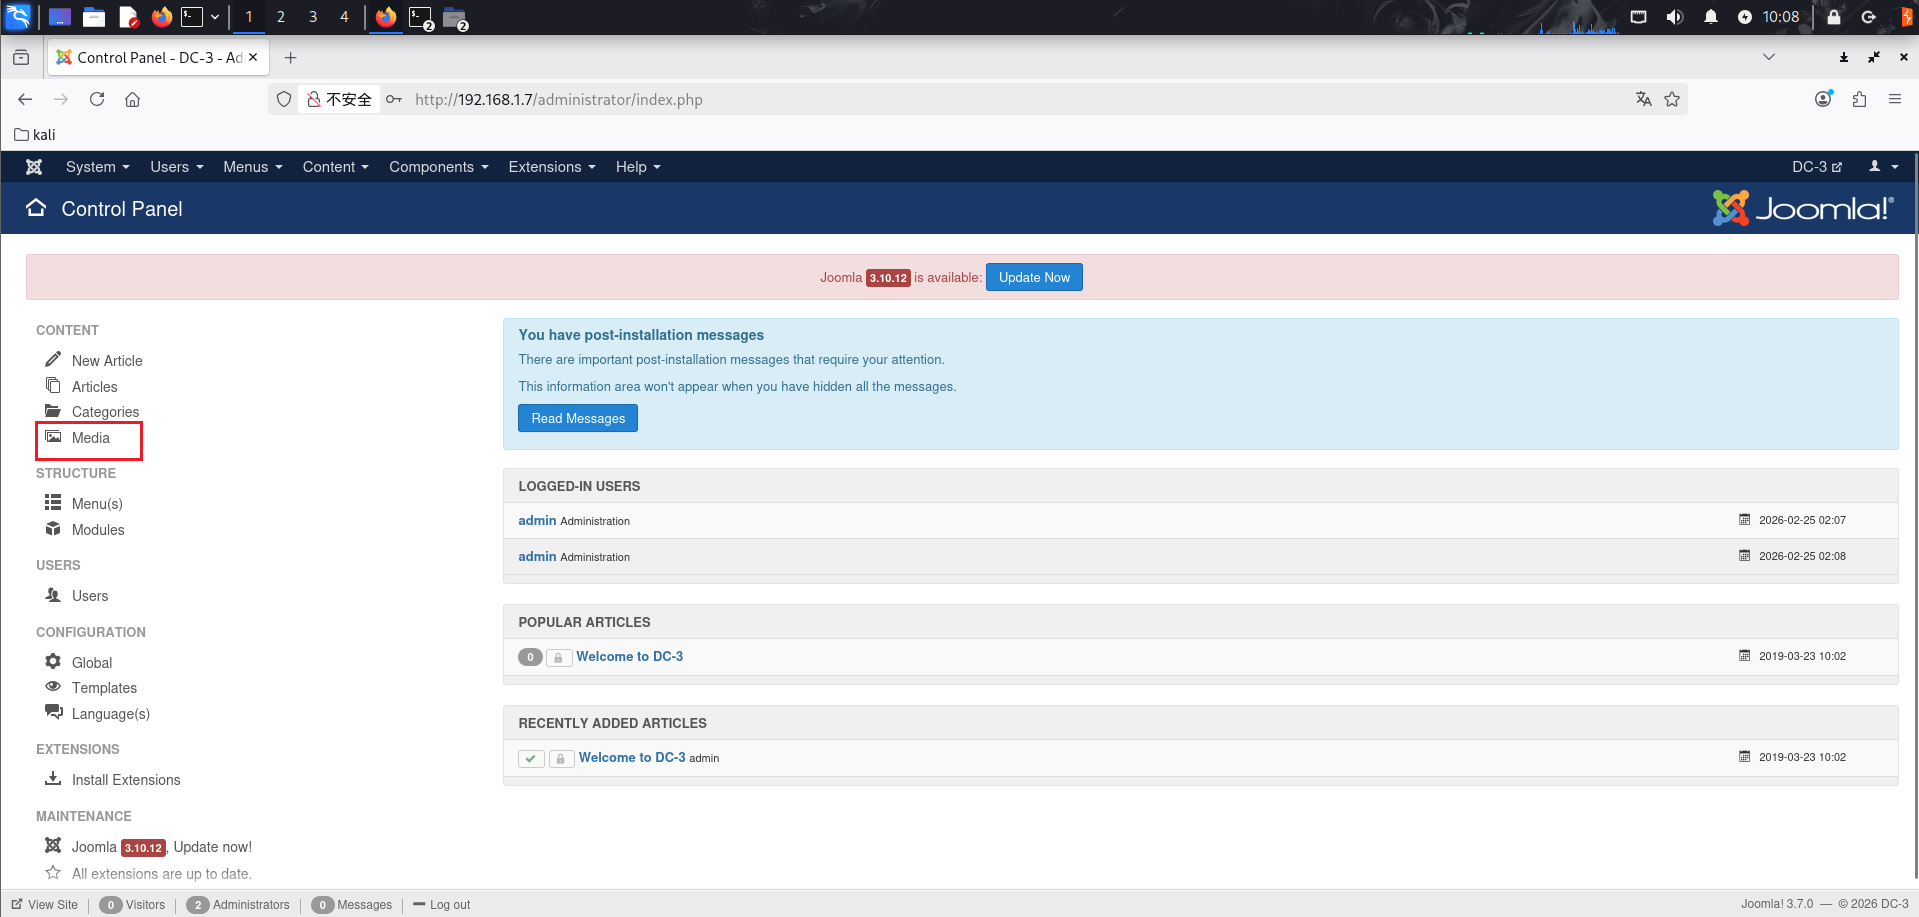
Task: Click the browser address bar URL
Action: pyautogui.click(x=558, y=100)
